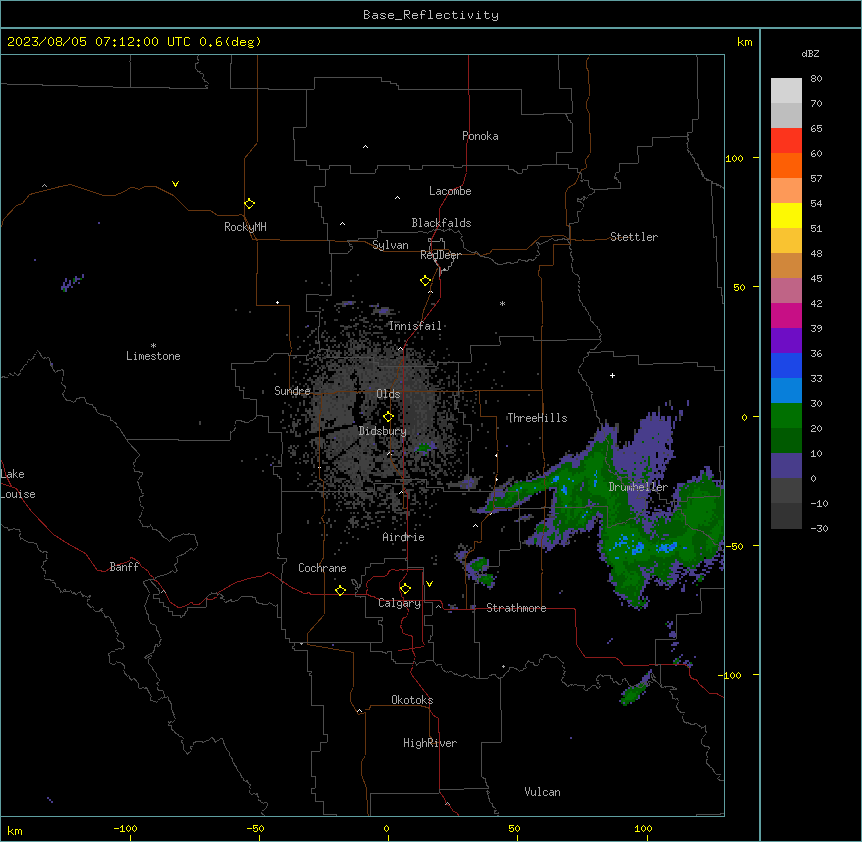Click the Calgary label
The height and width of the screenshot is (842, 862).
(400, 603)
